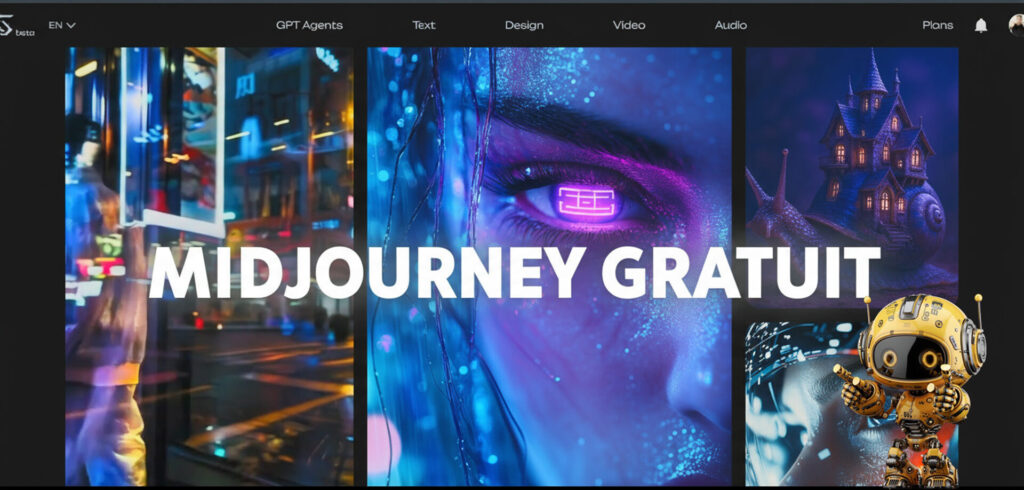Click the MIDJOURNEY GRATUIT title text
This screenshot has height=490, width=1024.
point(514,272)
